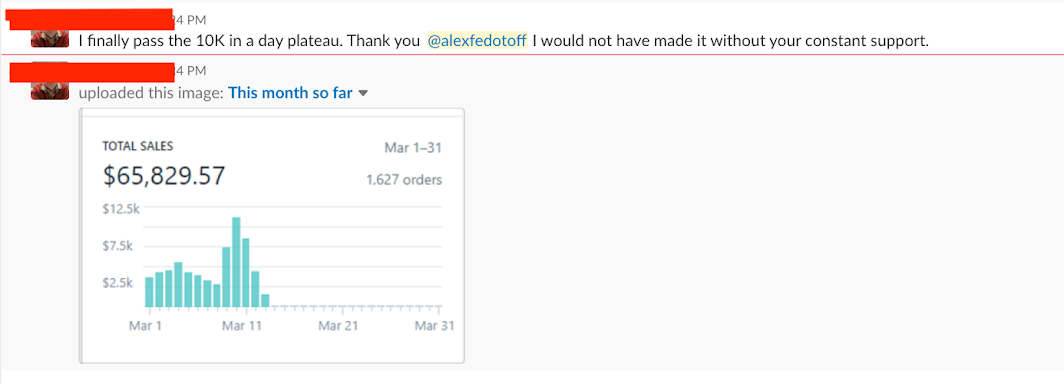Click the Mar 1 axis label
Viewport: 1064px width, 384px height.
(145, 326)
